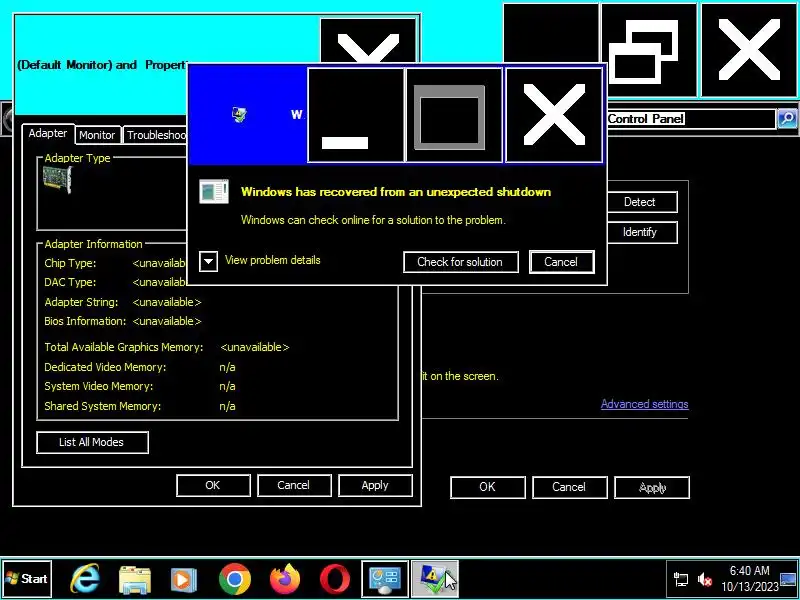This screenshot has width=800, height=600.
Task: Restore down the Control Panel window
Action: pos(649,50)
